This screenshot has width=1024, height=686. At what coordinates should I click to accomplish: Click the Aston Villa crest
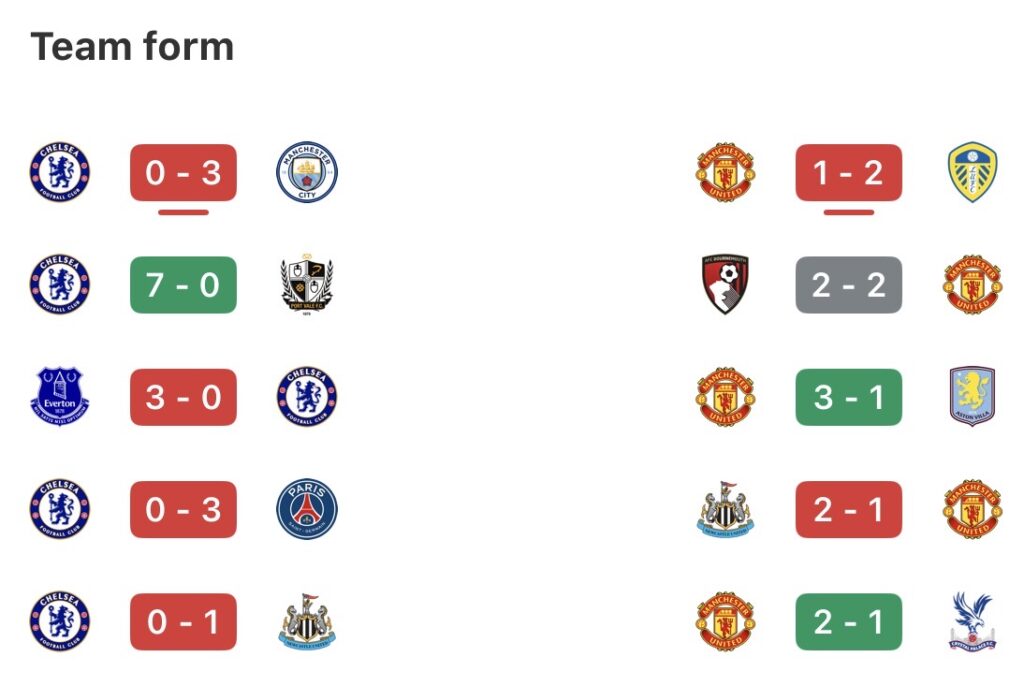tap(972, 397)
